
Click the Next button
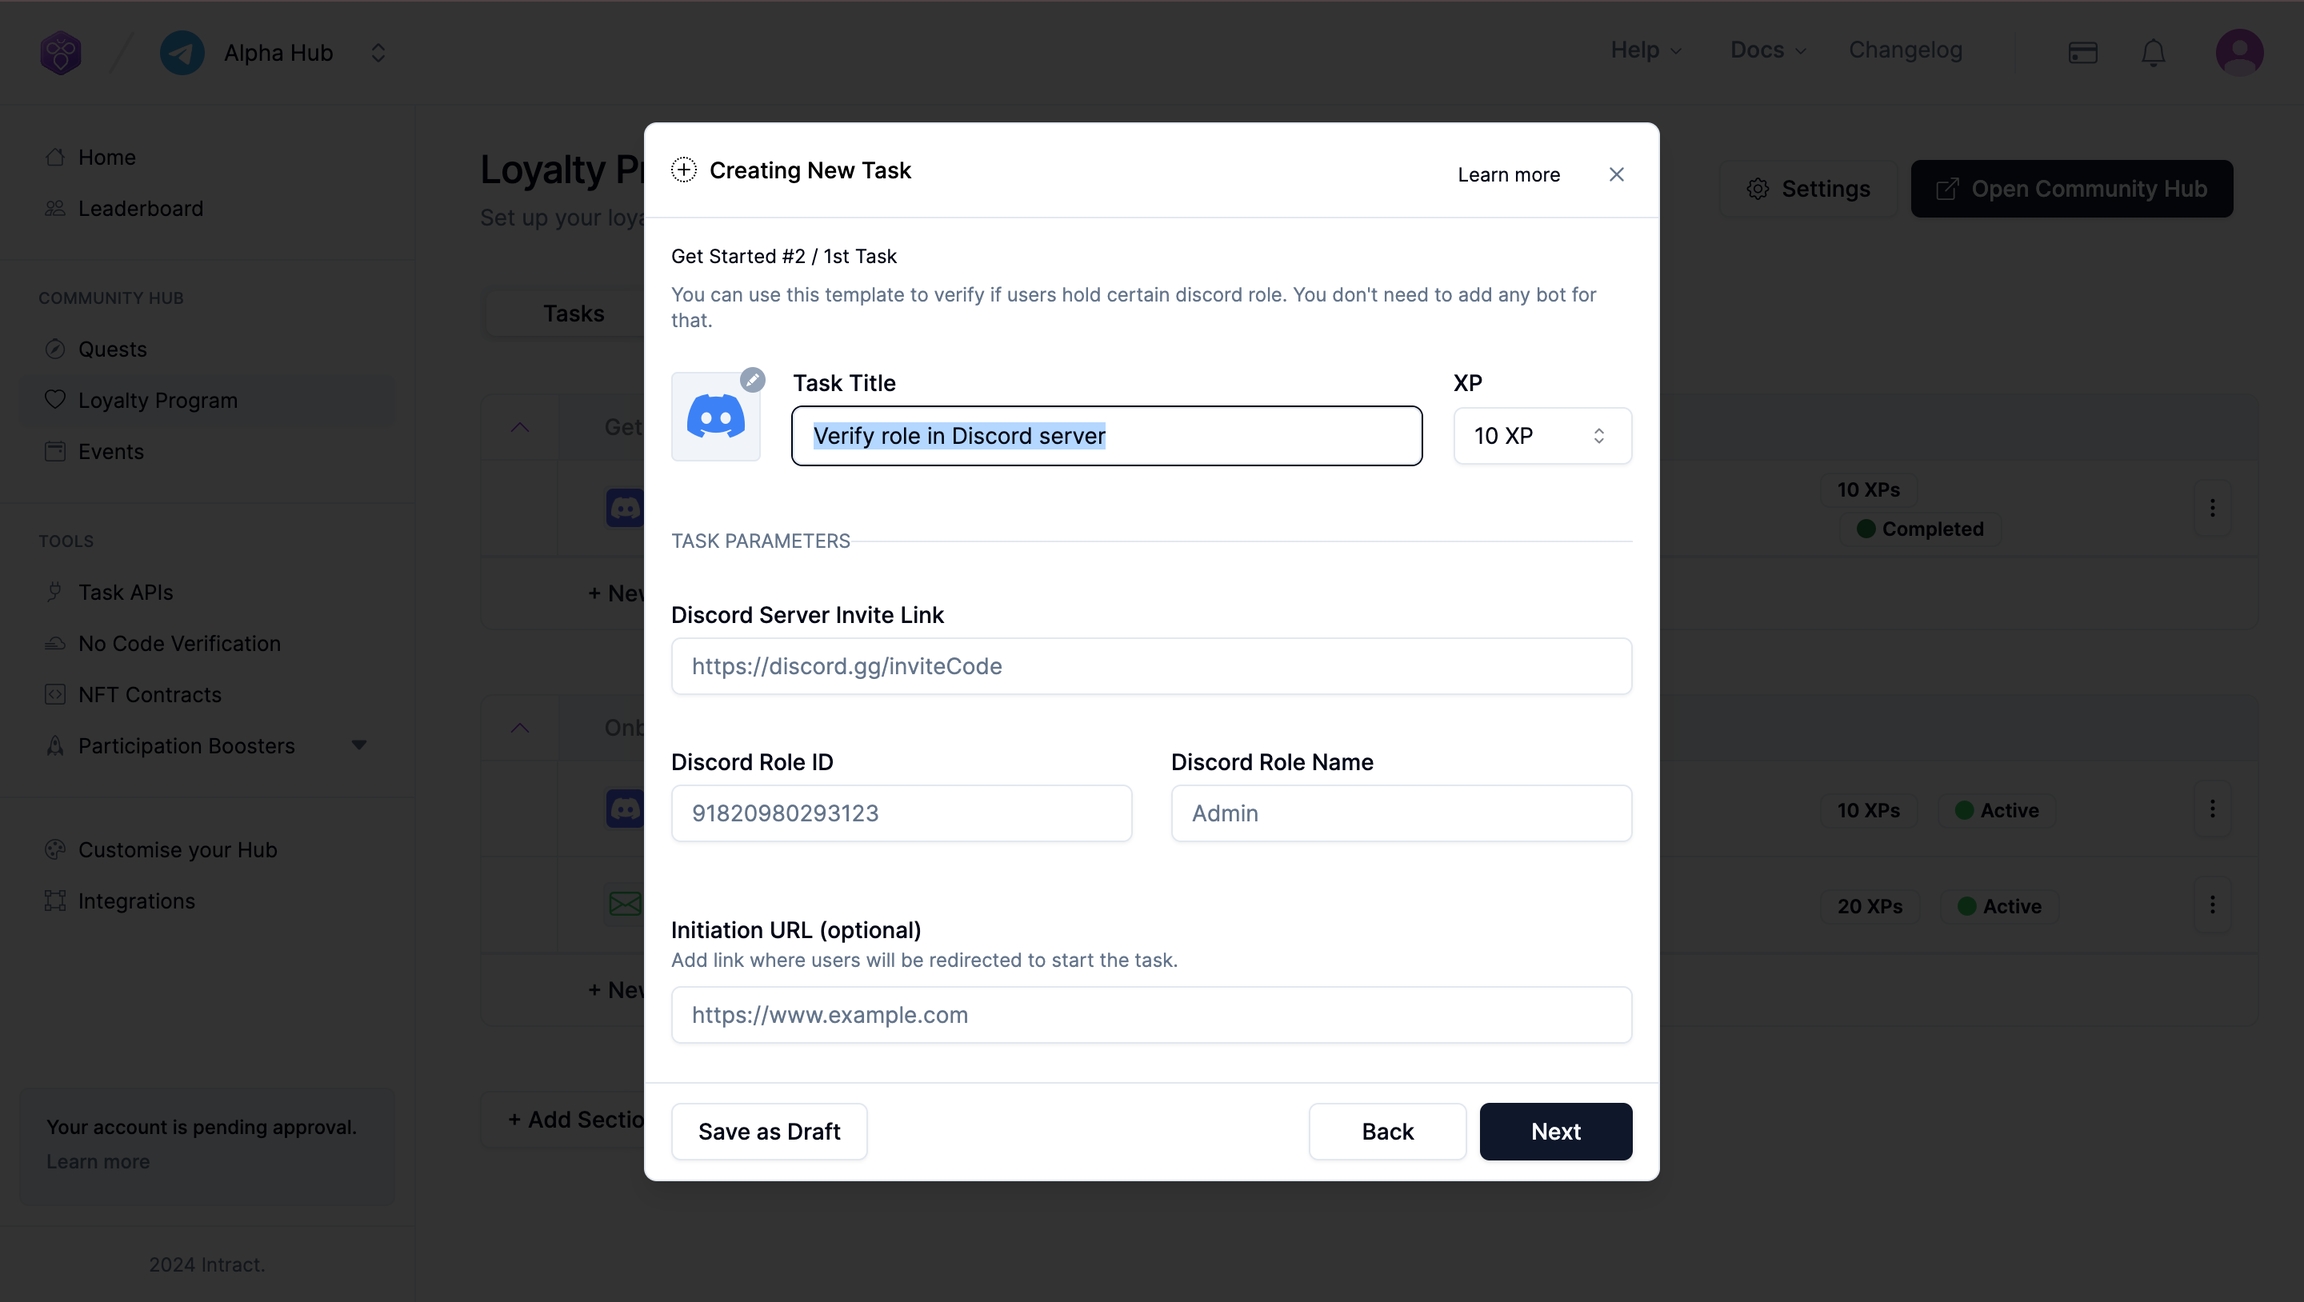(1555, 1131)
